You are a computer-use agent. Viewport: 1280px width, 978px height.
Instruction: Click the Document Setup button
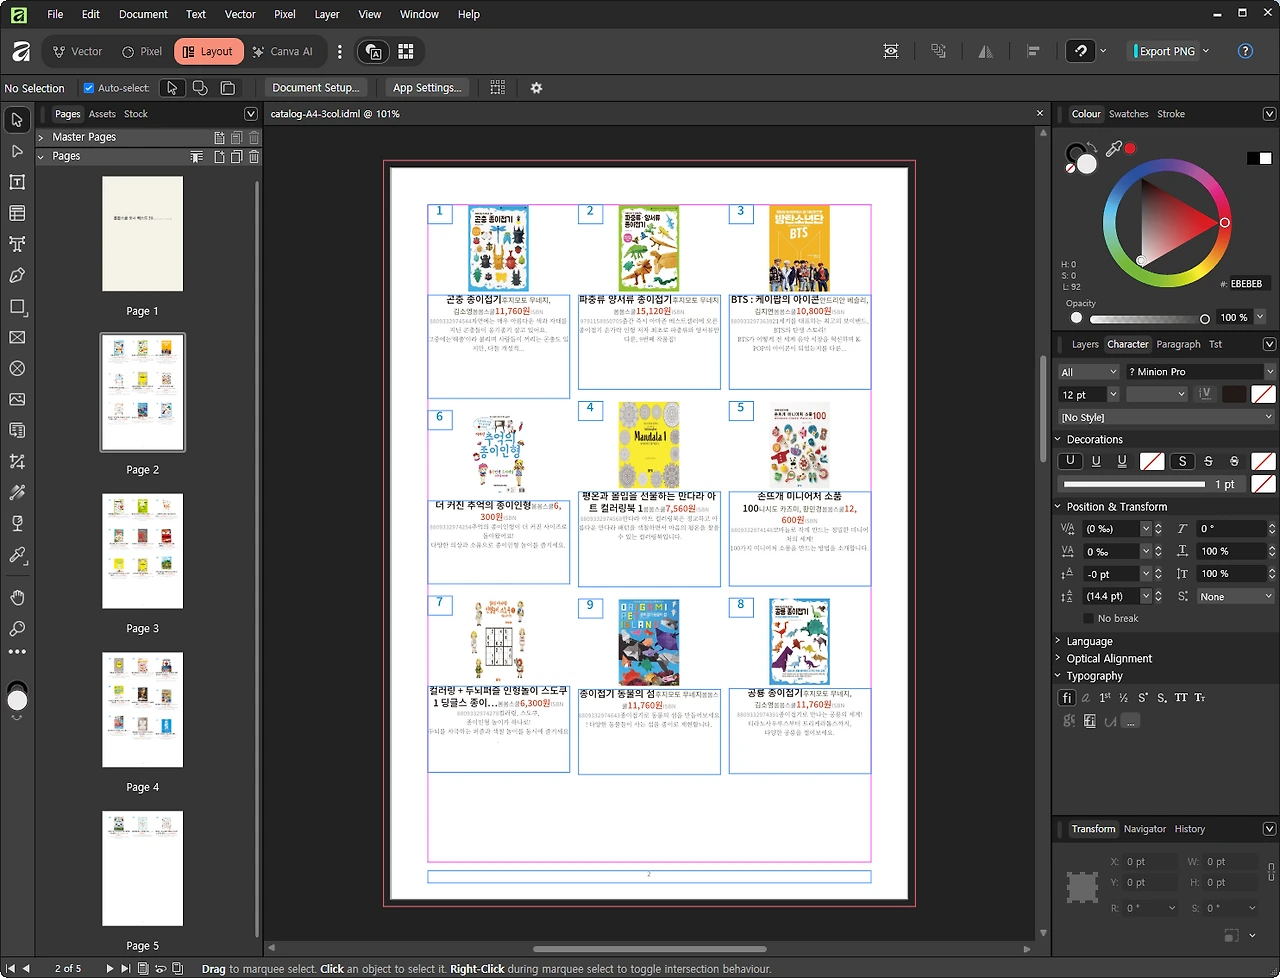(x=315, y=88)
